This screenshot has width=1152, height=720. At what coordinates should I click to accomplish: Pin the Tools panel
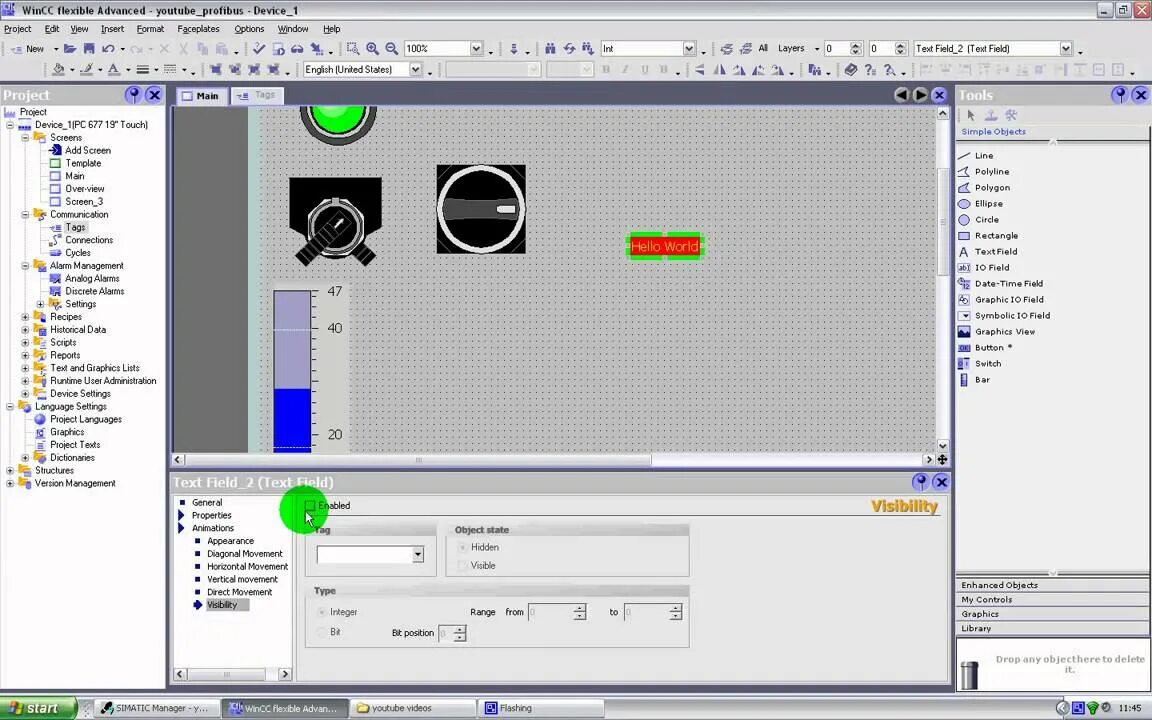point(1120,95)
